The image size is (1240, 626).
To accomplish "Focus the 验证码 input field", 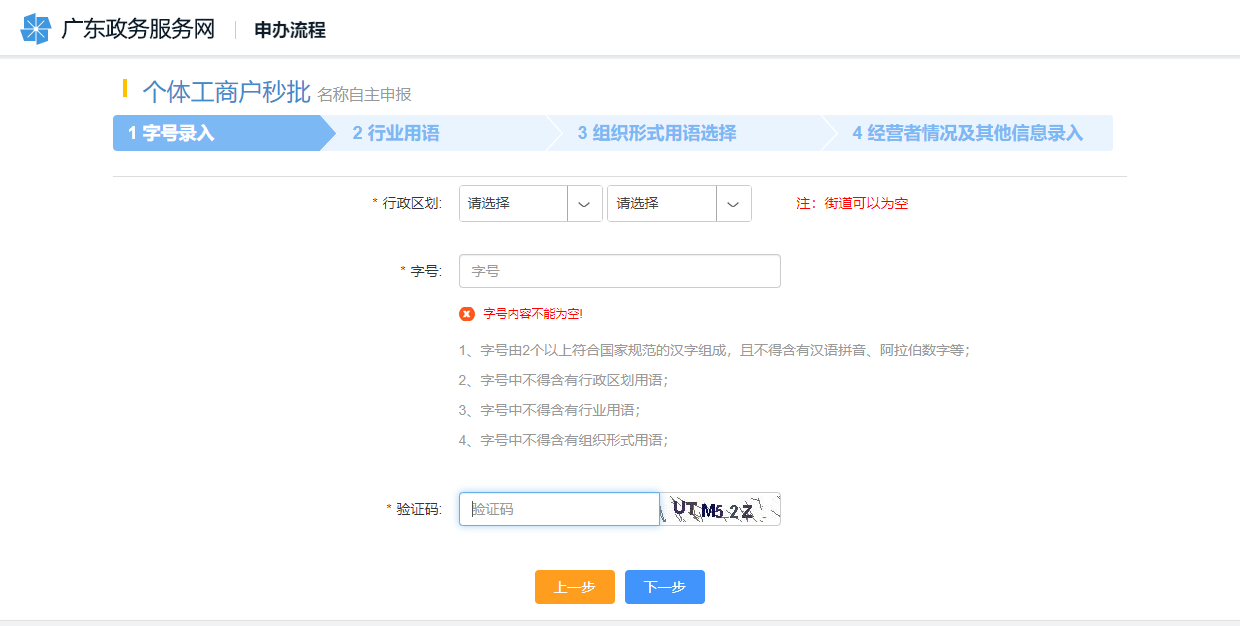I will pos(559,509).
